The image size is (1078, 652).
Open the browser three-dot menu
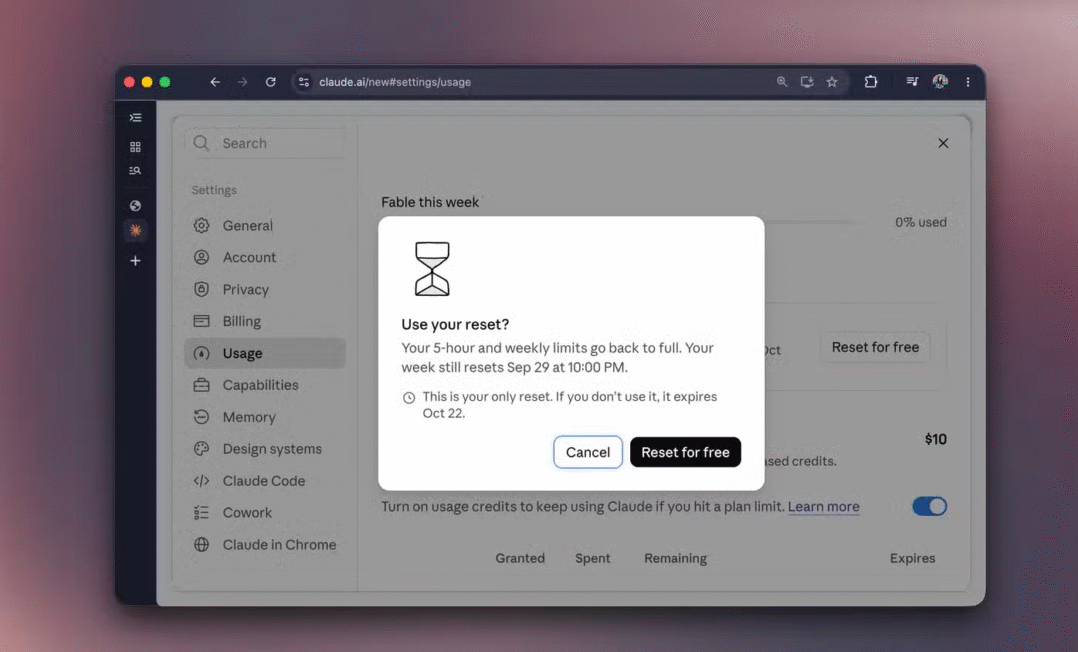pyautogui.click(x=968, y=82)
